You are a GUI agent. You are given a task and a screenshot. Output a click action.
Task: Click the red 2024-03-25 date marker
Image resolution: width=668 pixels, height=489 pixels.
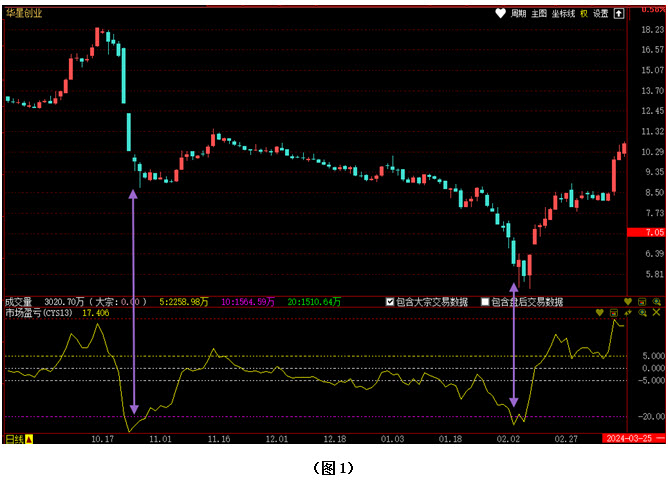(x=628, y=439)
